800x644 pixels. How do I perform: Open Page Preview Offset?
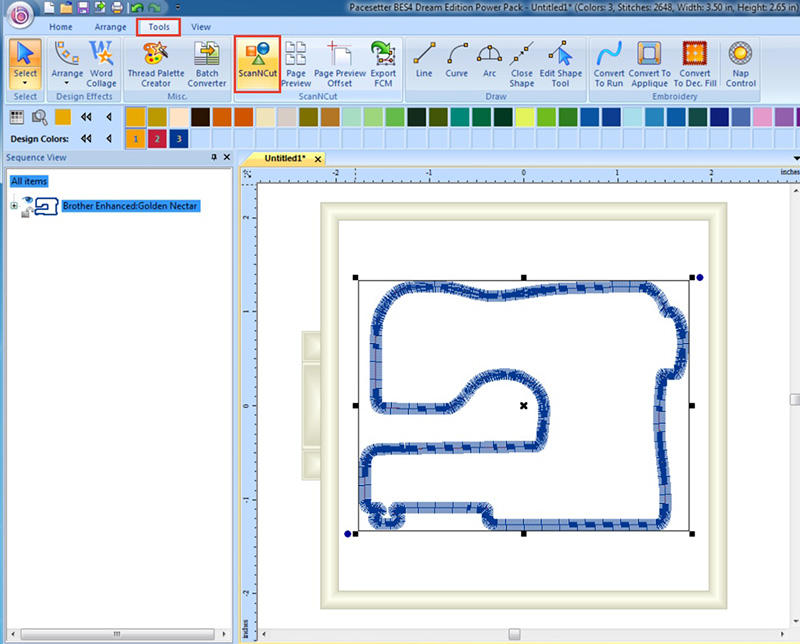point(340,64)
